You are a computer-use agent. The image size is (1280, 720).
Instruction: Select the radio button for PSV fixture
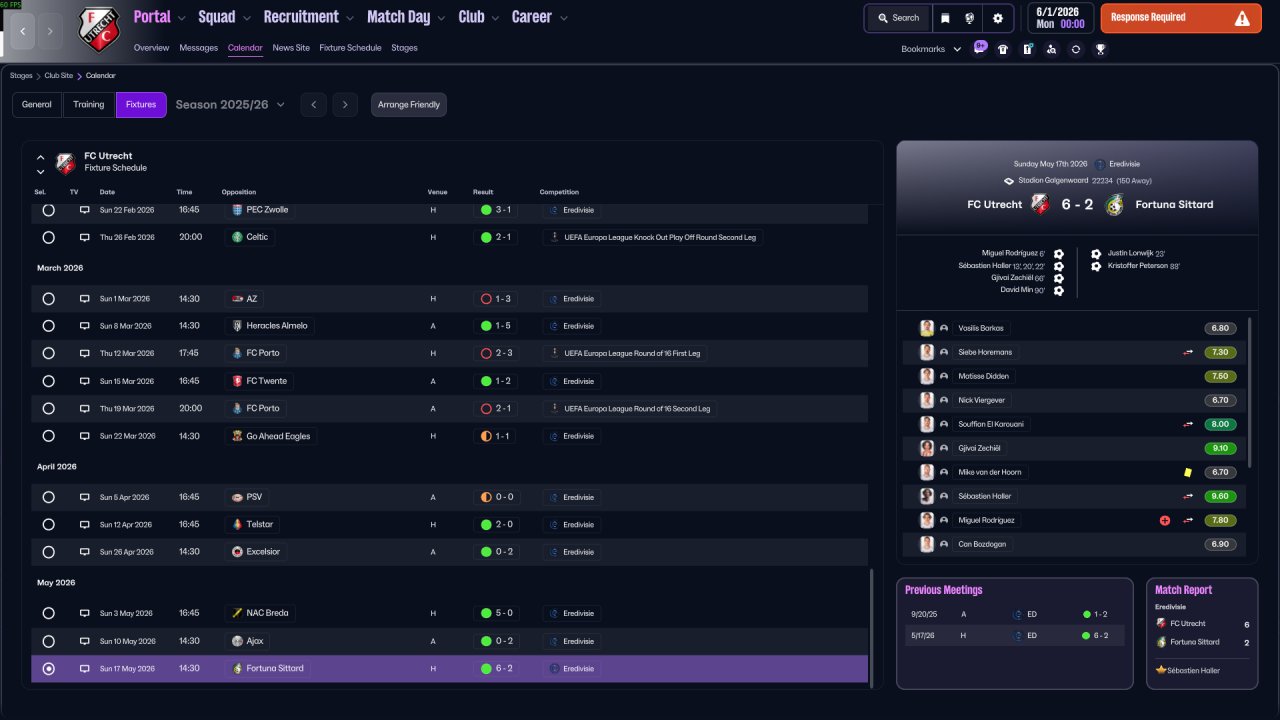[x=48, y=497]
